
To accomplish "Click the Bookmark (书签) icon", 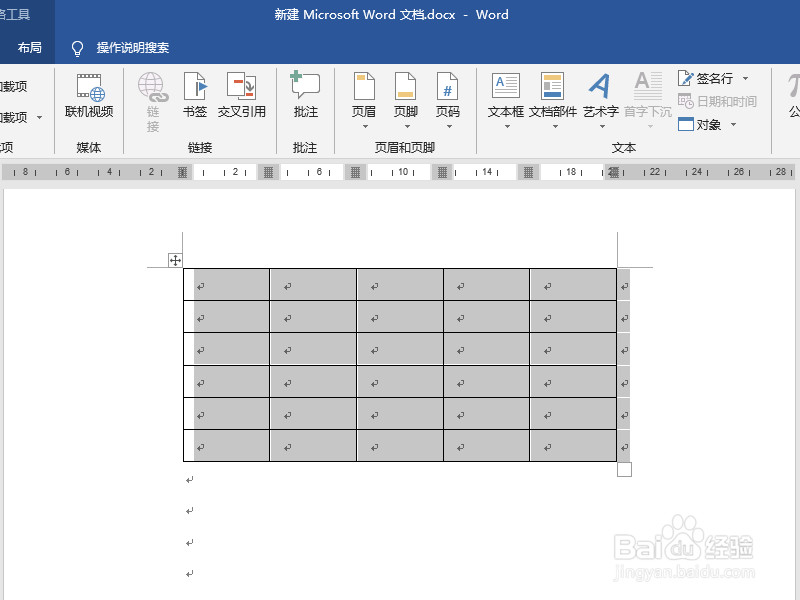I will point(195,86).
